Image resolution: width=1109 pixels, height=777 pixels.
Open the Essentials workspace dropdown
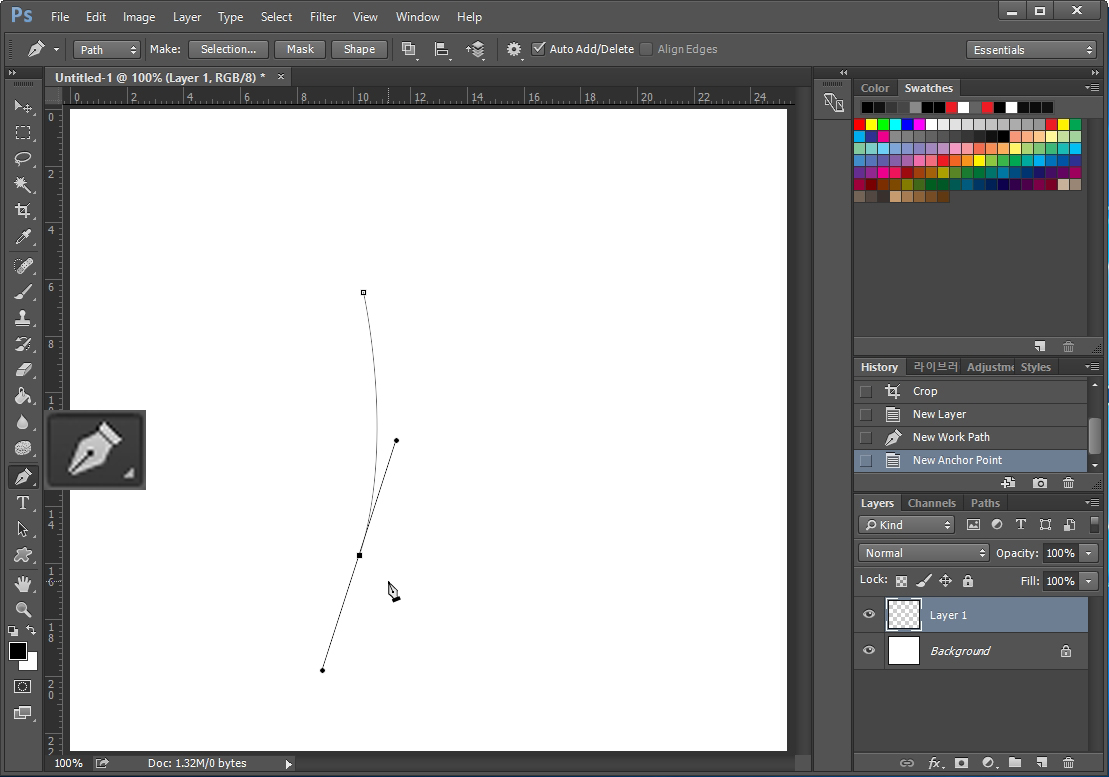1032,49
